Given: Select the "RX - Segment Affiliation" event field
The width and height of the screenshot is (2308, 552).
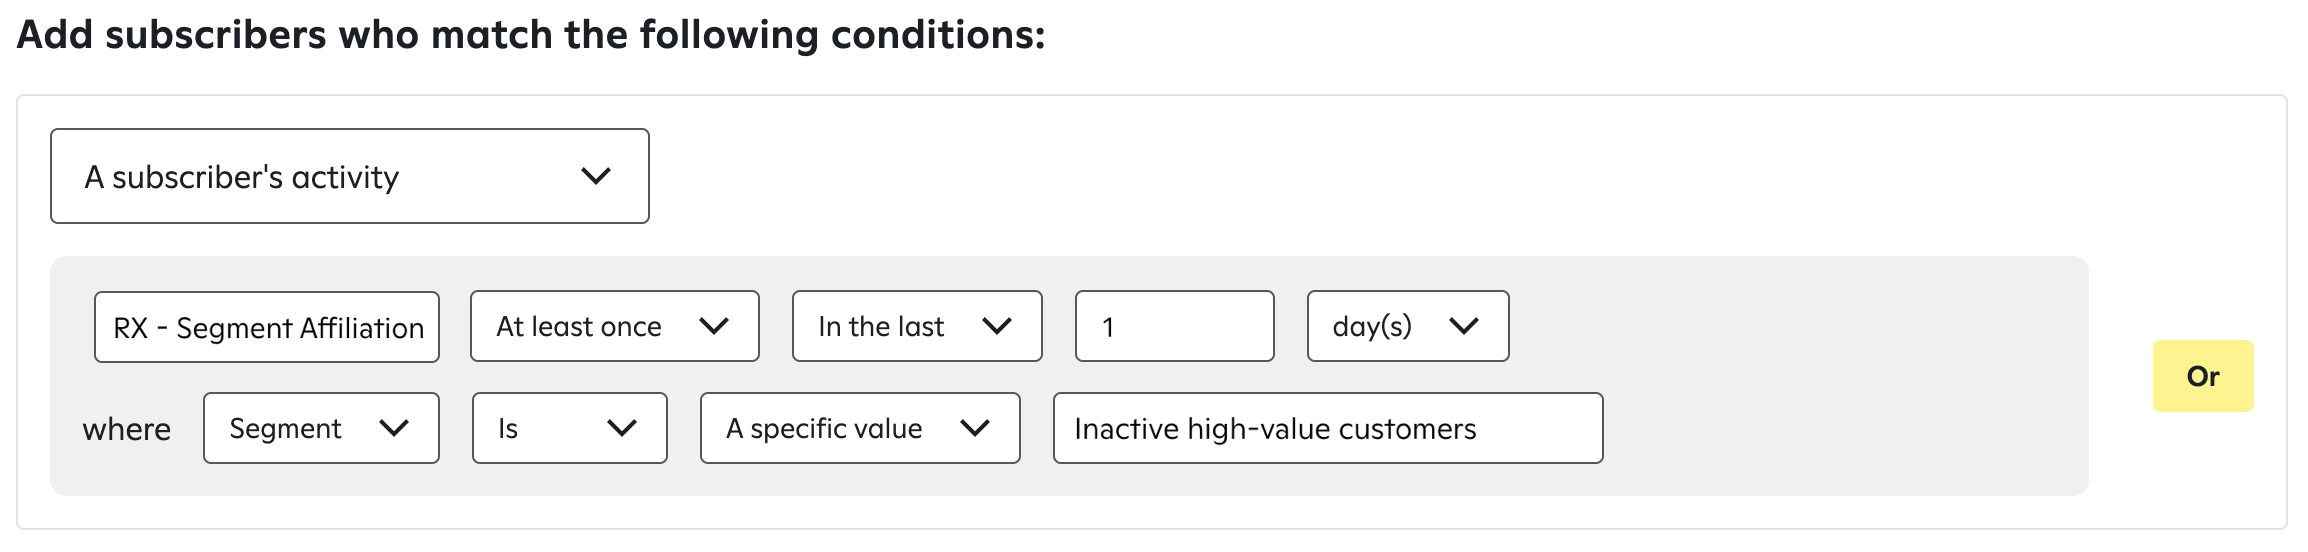Looking at the screenshot, I should (x=267, y=327).
